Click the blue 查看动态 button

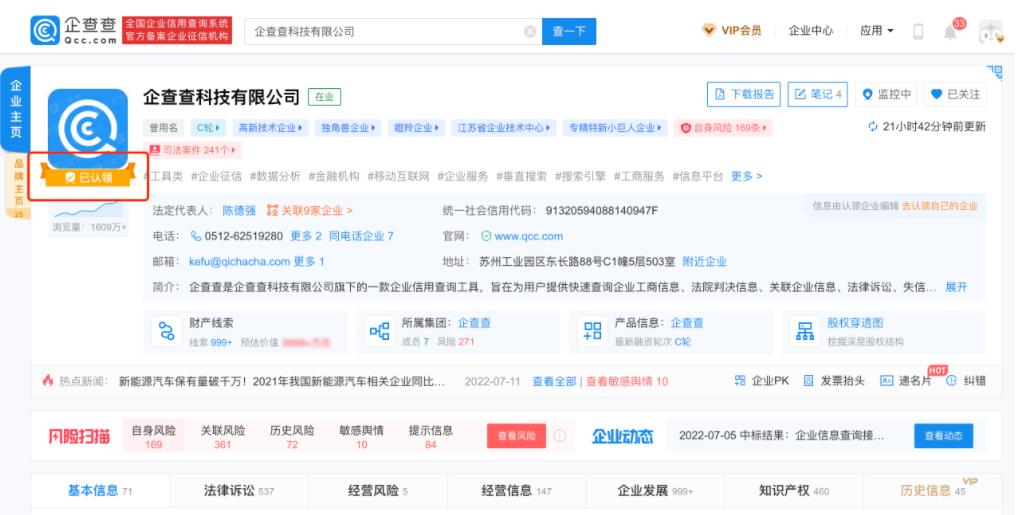click(943, 436)
